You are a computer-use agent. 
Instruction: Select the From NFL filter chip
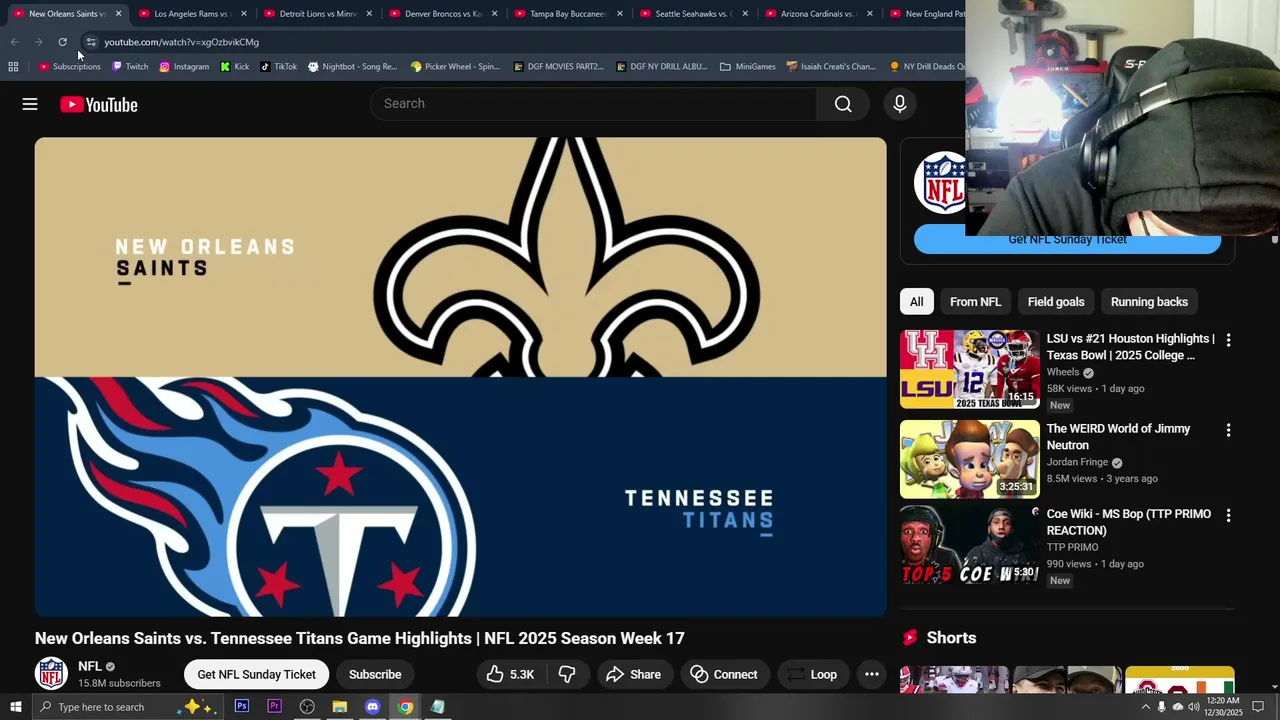tap(975, 302)
